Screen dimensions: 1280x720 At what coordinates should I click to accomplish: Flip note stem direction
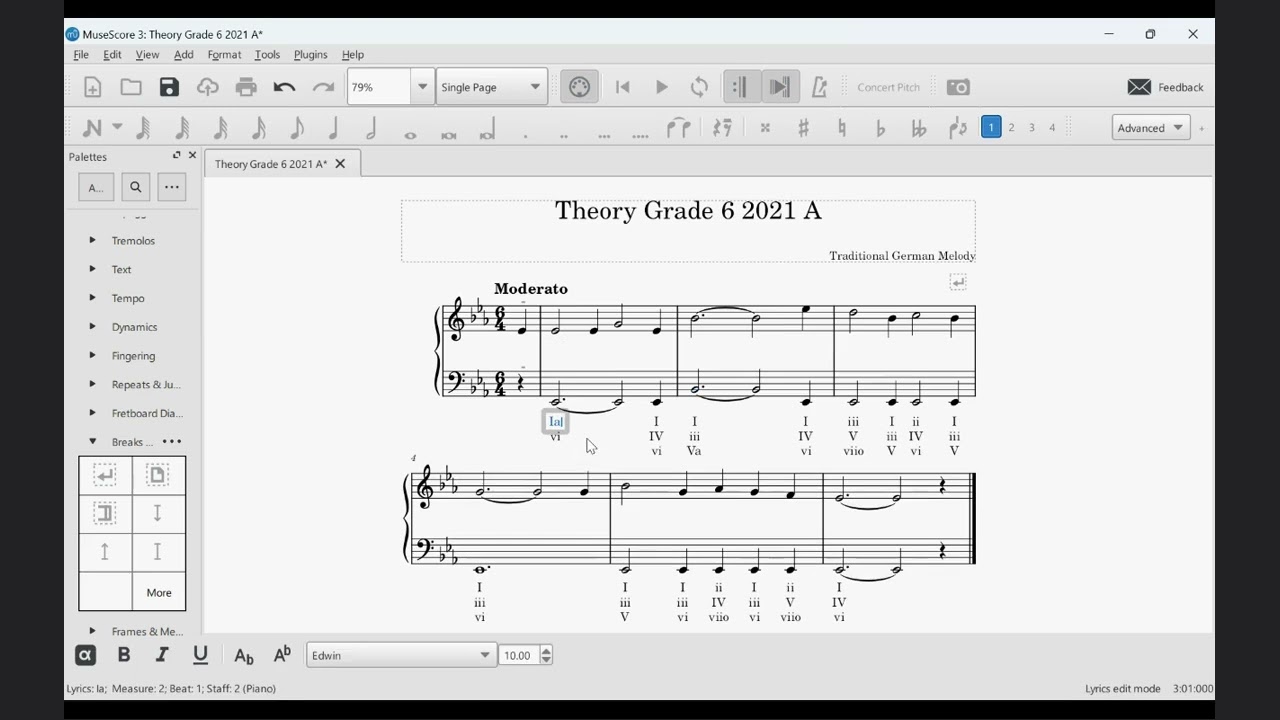tap(957, 128)
